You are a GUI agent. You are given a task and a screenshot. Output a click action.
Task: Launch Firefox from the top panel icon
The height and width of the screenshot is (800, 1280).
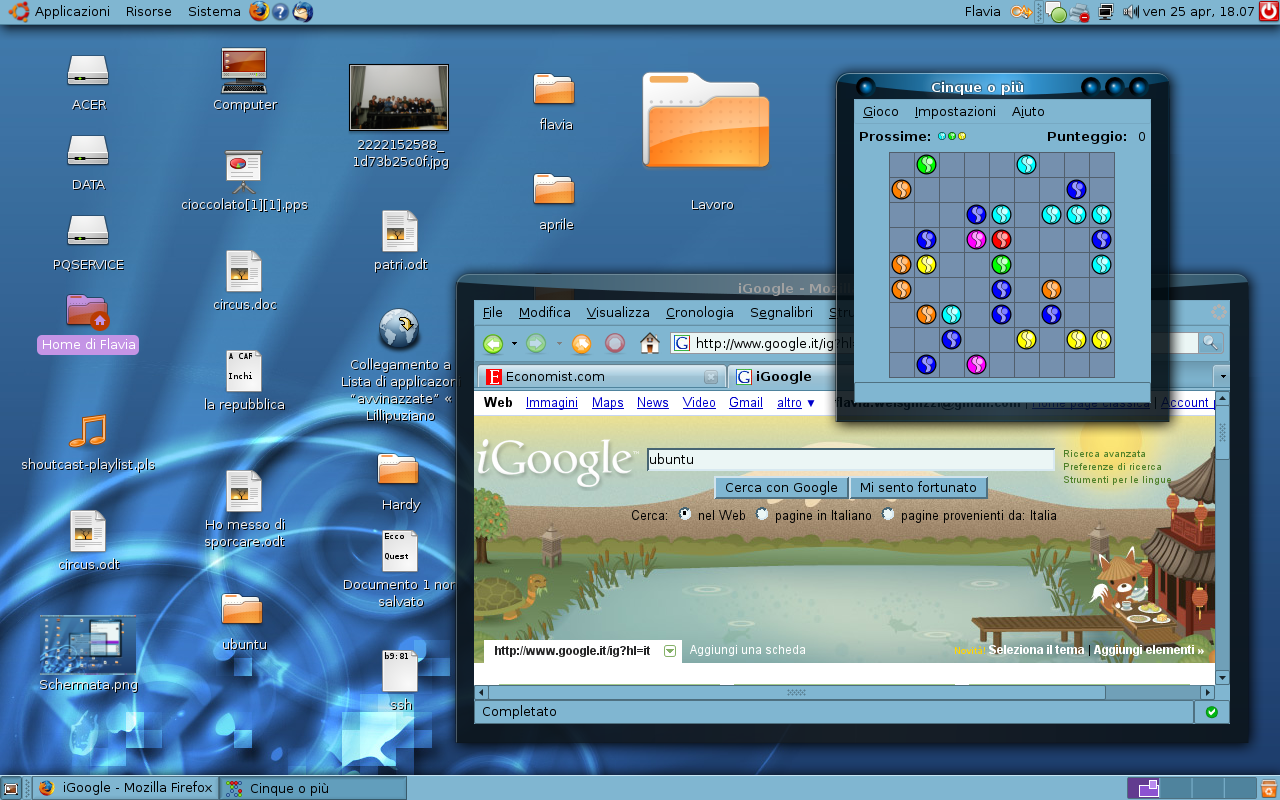259,11
